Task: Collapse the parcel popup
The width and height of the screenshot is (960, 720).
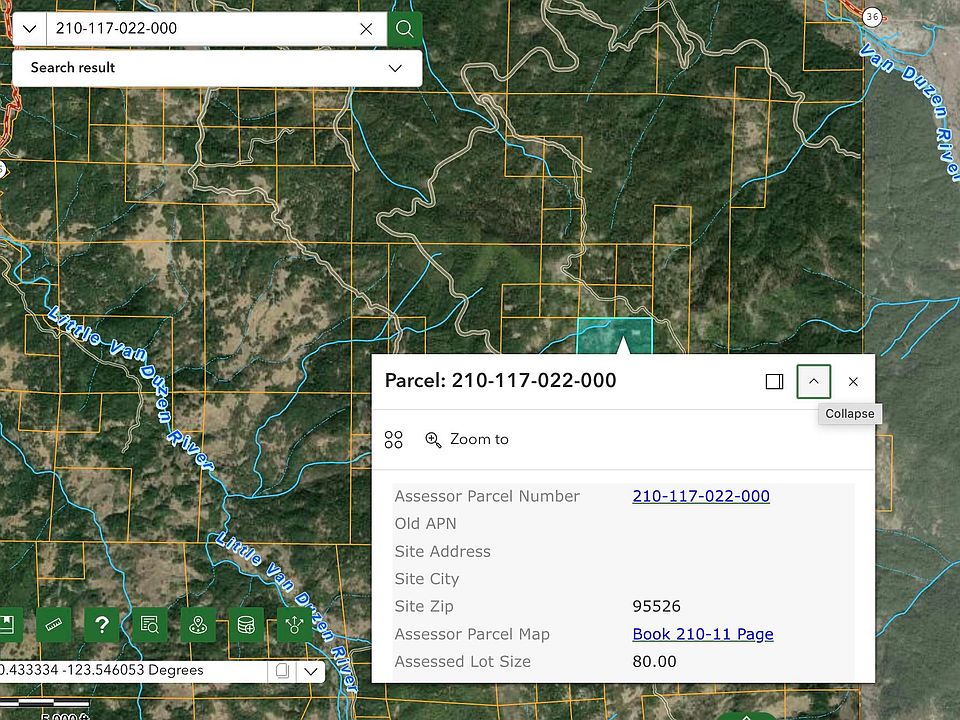Action: pos(814,381)
